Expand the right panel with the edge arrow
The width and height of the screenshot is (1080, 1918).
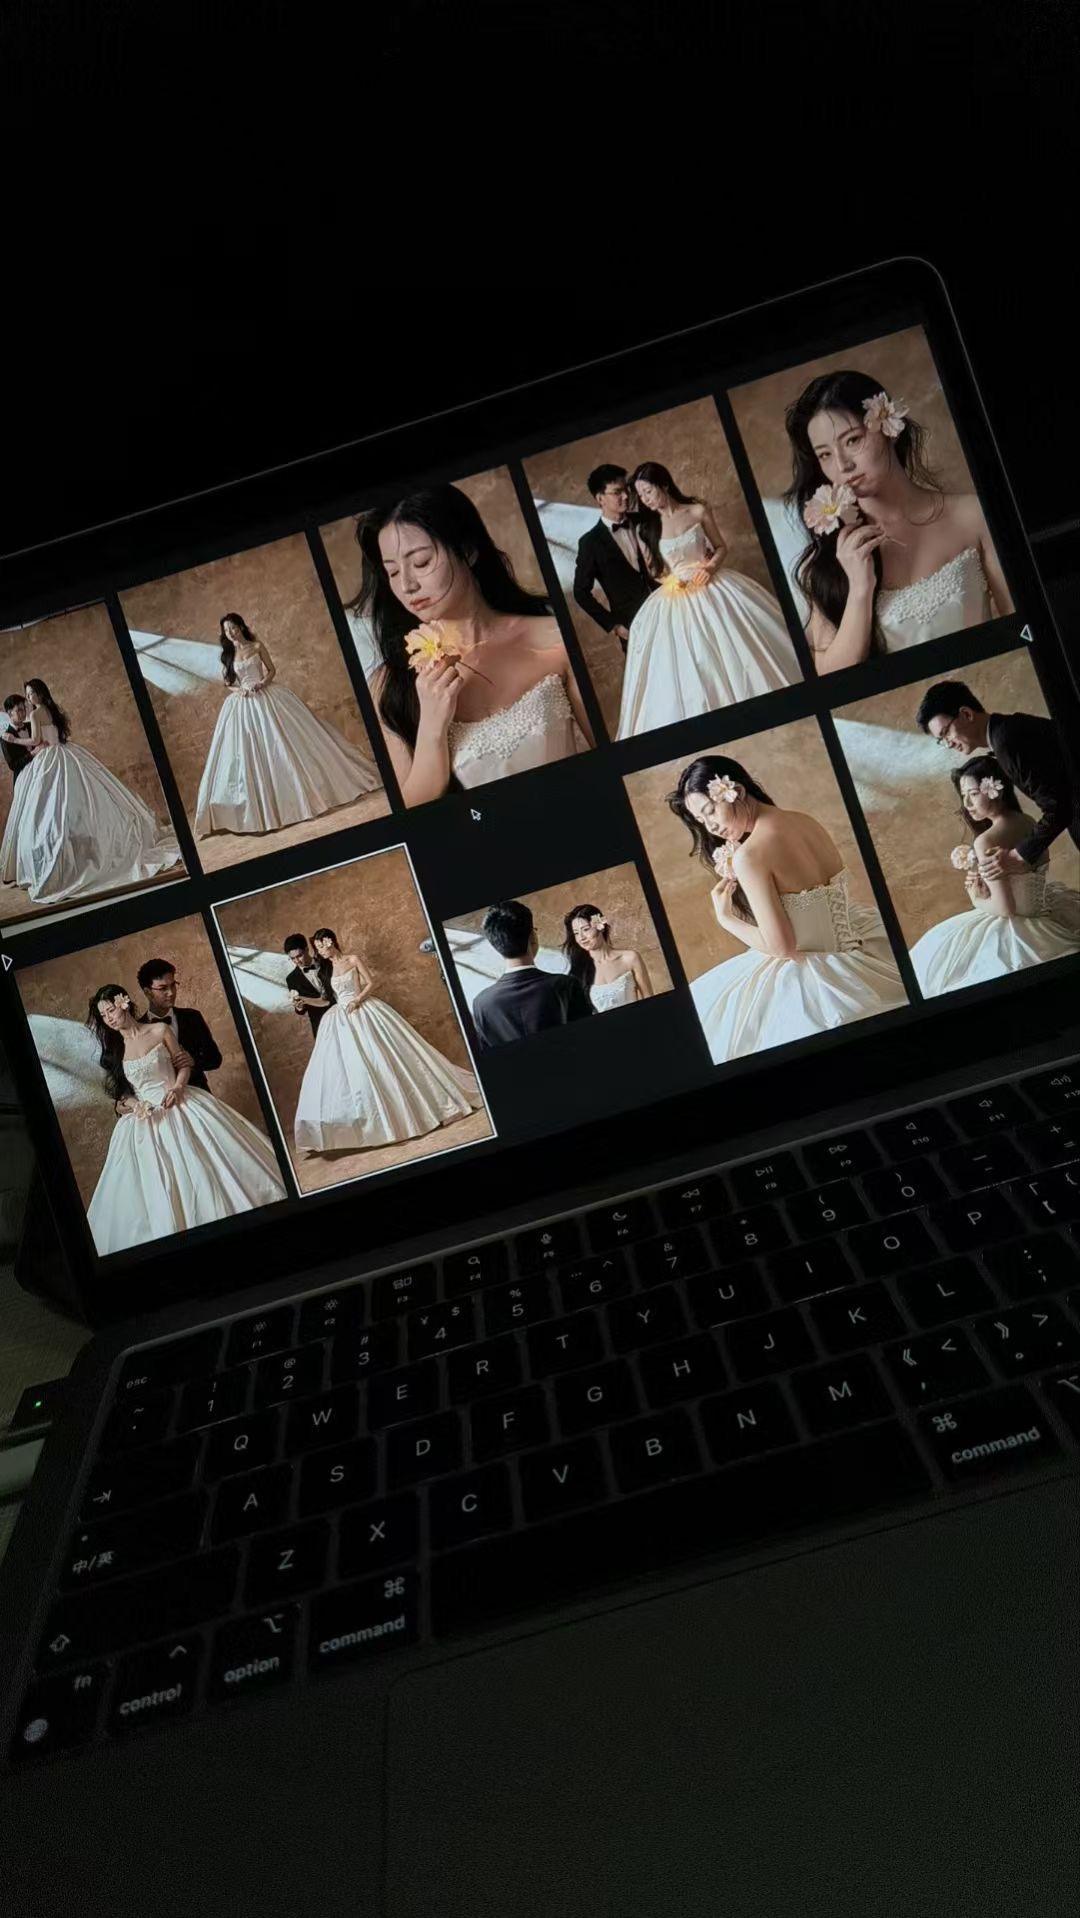pos(1024,633)
